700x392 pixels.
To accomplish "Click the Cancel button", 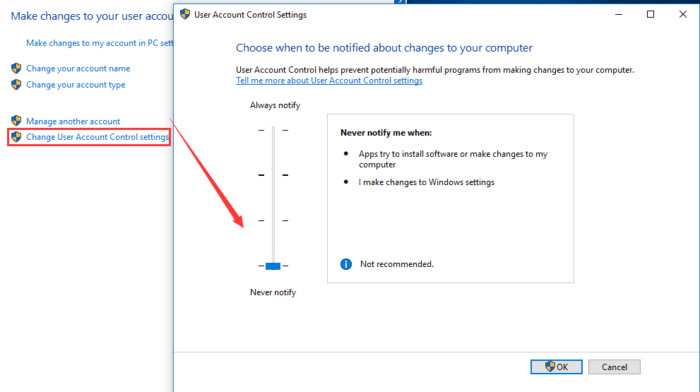I will [614, 367].
